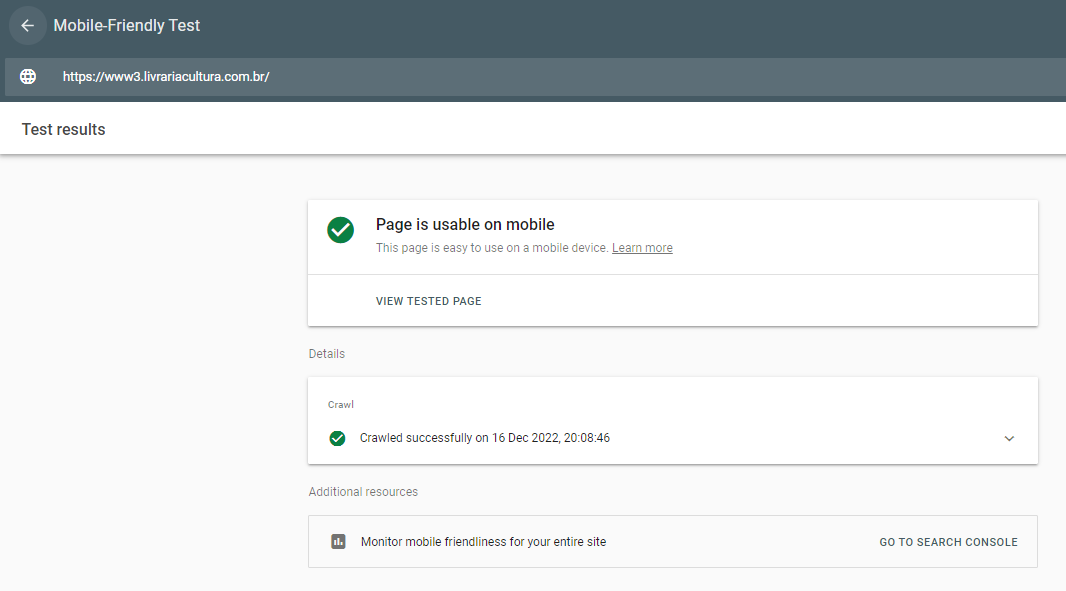This screenshot has width=1066, height=591.
Task: Click the tested URL field
Action: tap(165, 76)
